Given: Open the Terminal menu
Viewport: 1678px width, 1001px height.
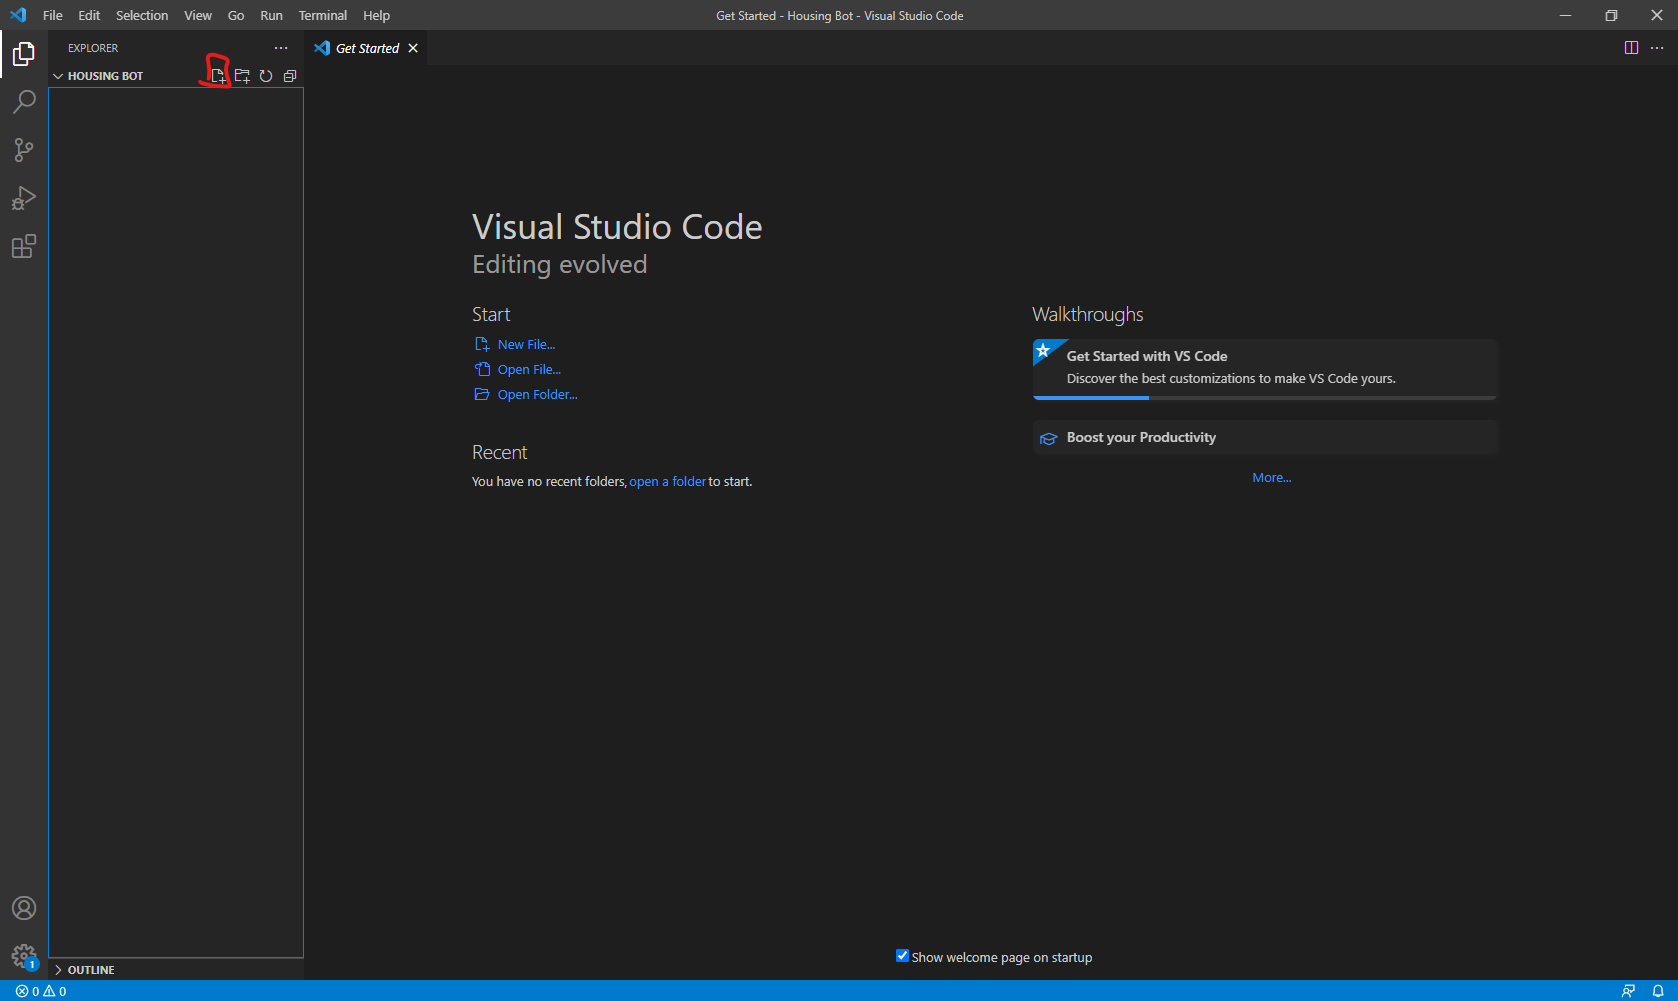Looking at the screenshot, I should (x=323, y=15).
